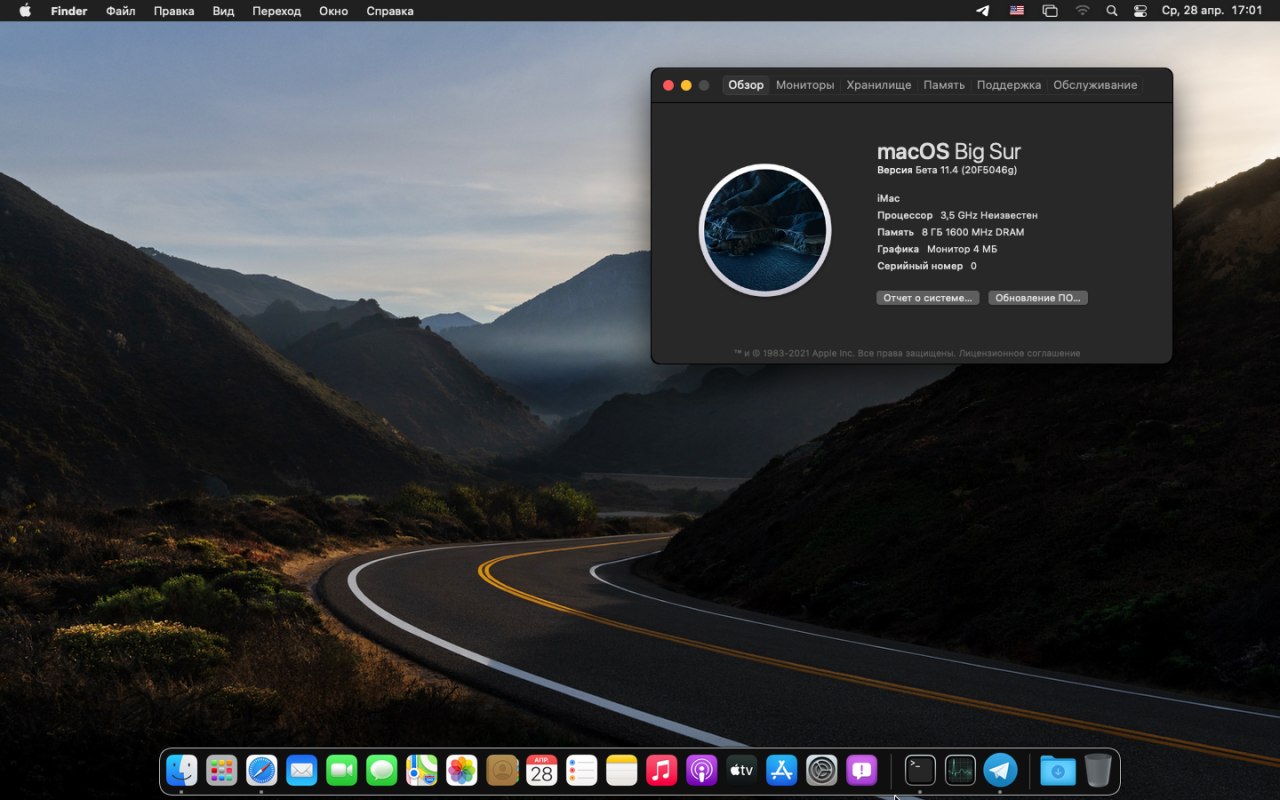
Task: Click the Монитор 4 МБ graphics value
Action: tap(962, 249)
